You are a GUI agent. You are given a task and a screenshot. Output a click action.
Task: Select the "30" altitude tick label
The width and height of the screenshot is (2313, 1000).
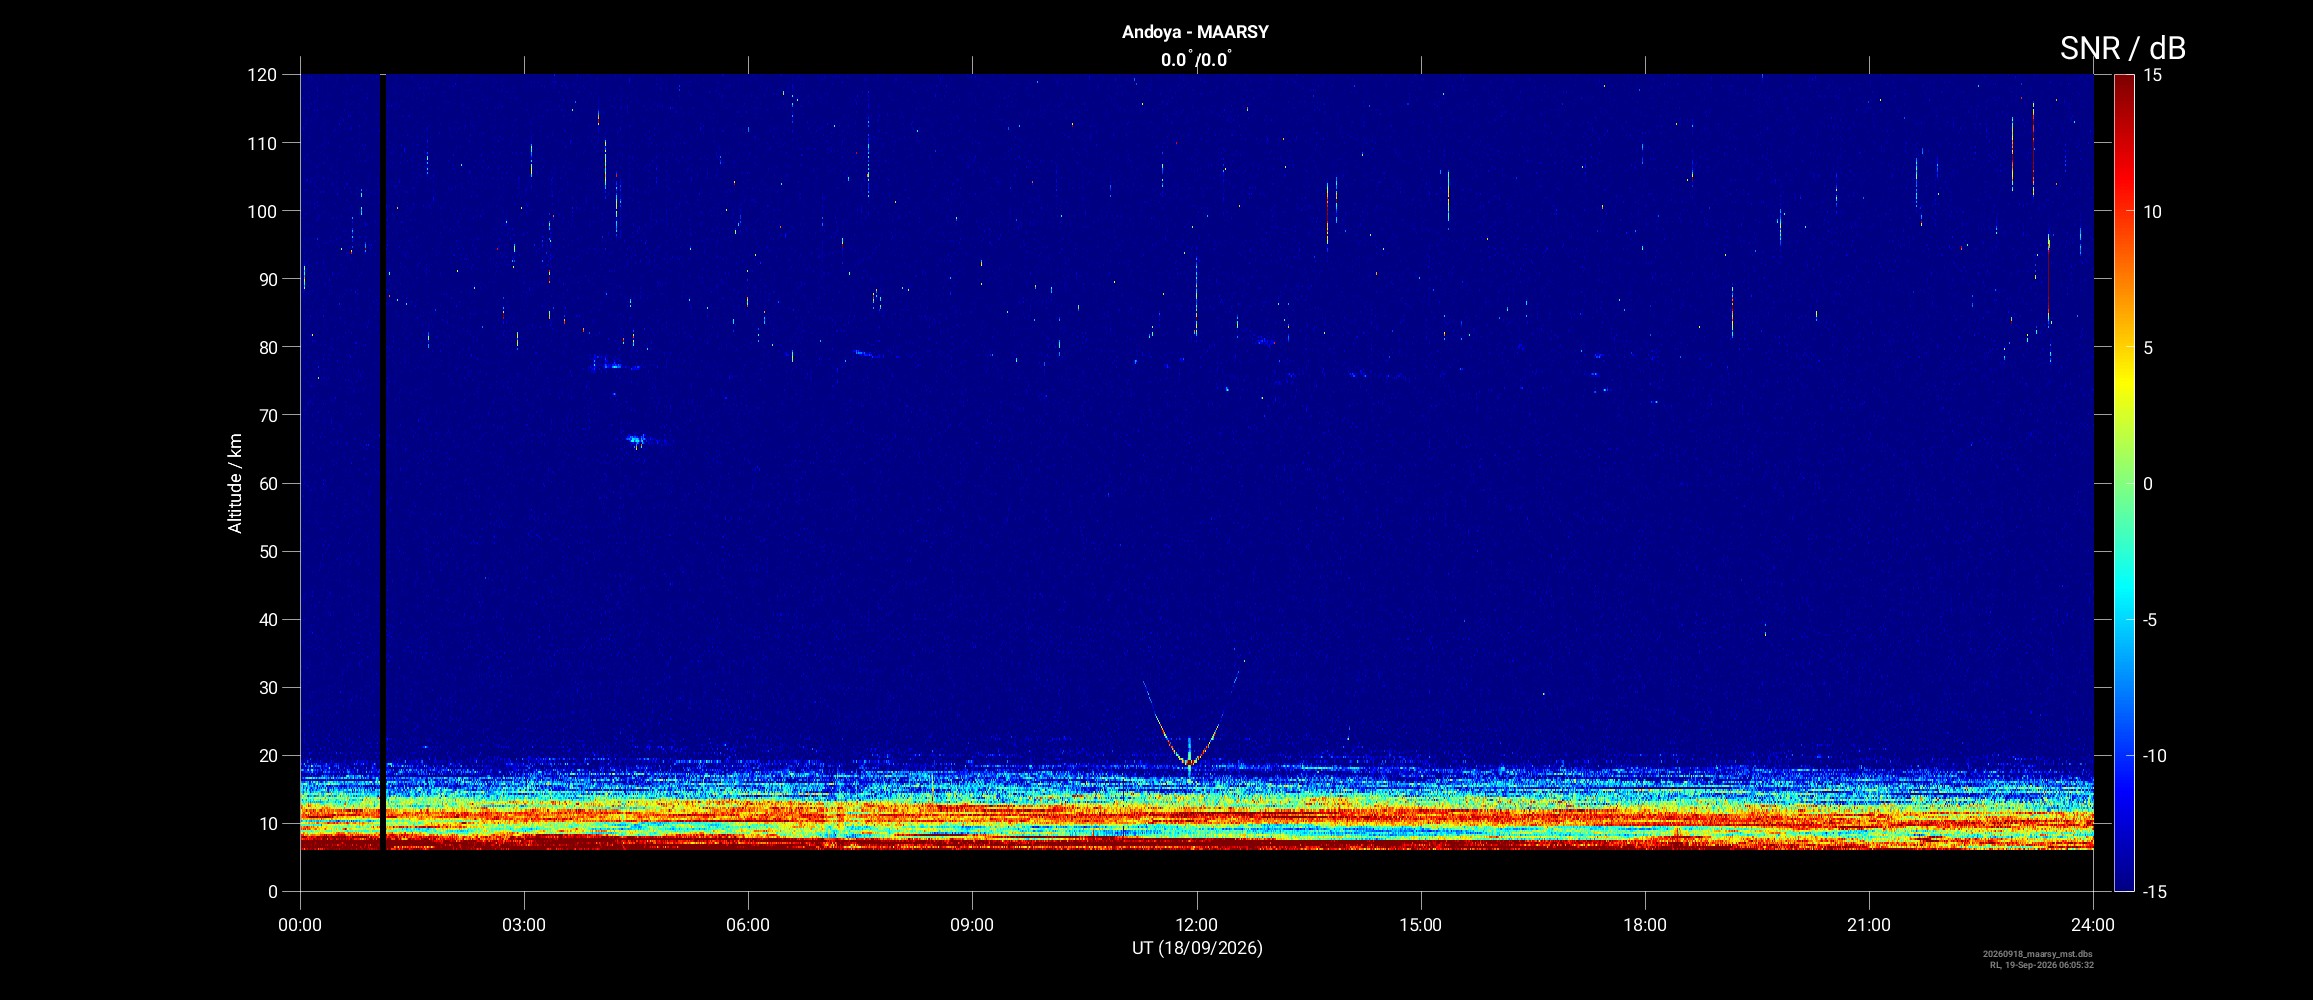268,687
